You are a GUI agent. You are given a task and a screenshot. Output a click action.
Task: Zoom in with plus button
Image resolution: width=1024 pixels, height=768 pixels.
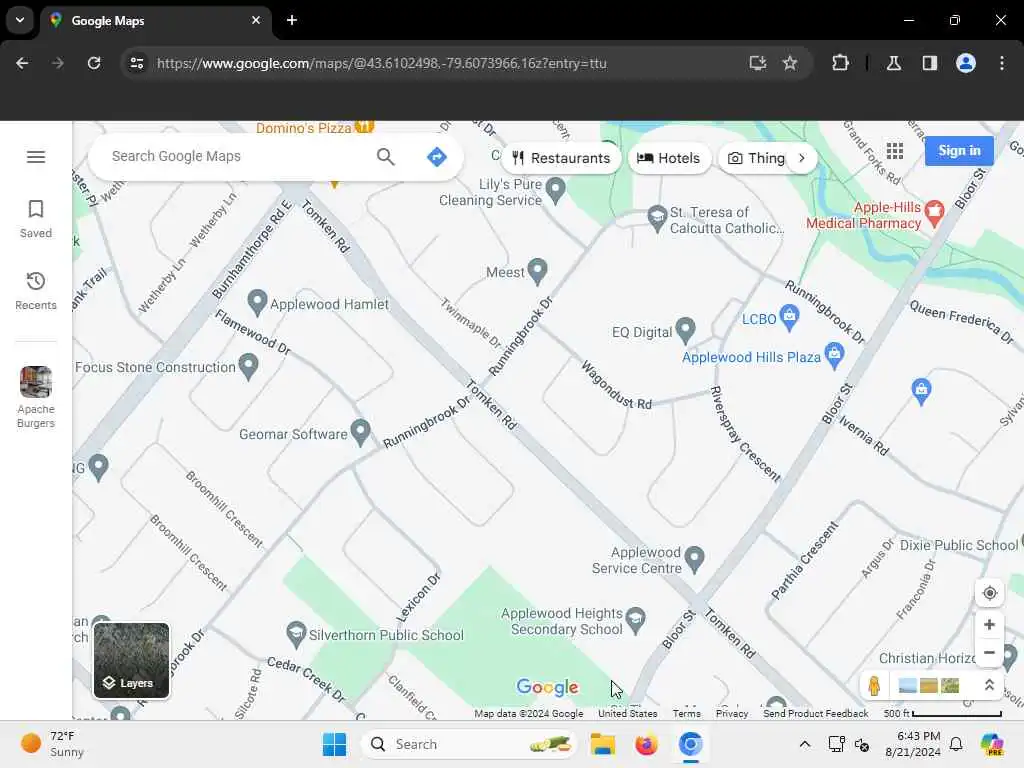tap(989, 624)
